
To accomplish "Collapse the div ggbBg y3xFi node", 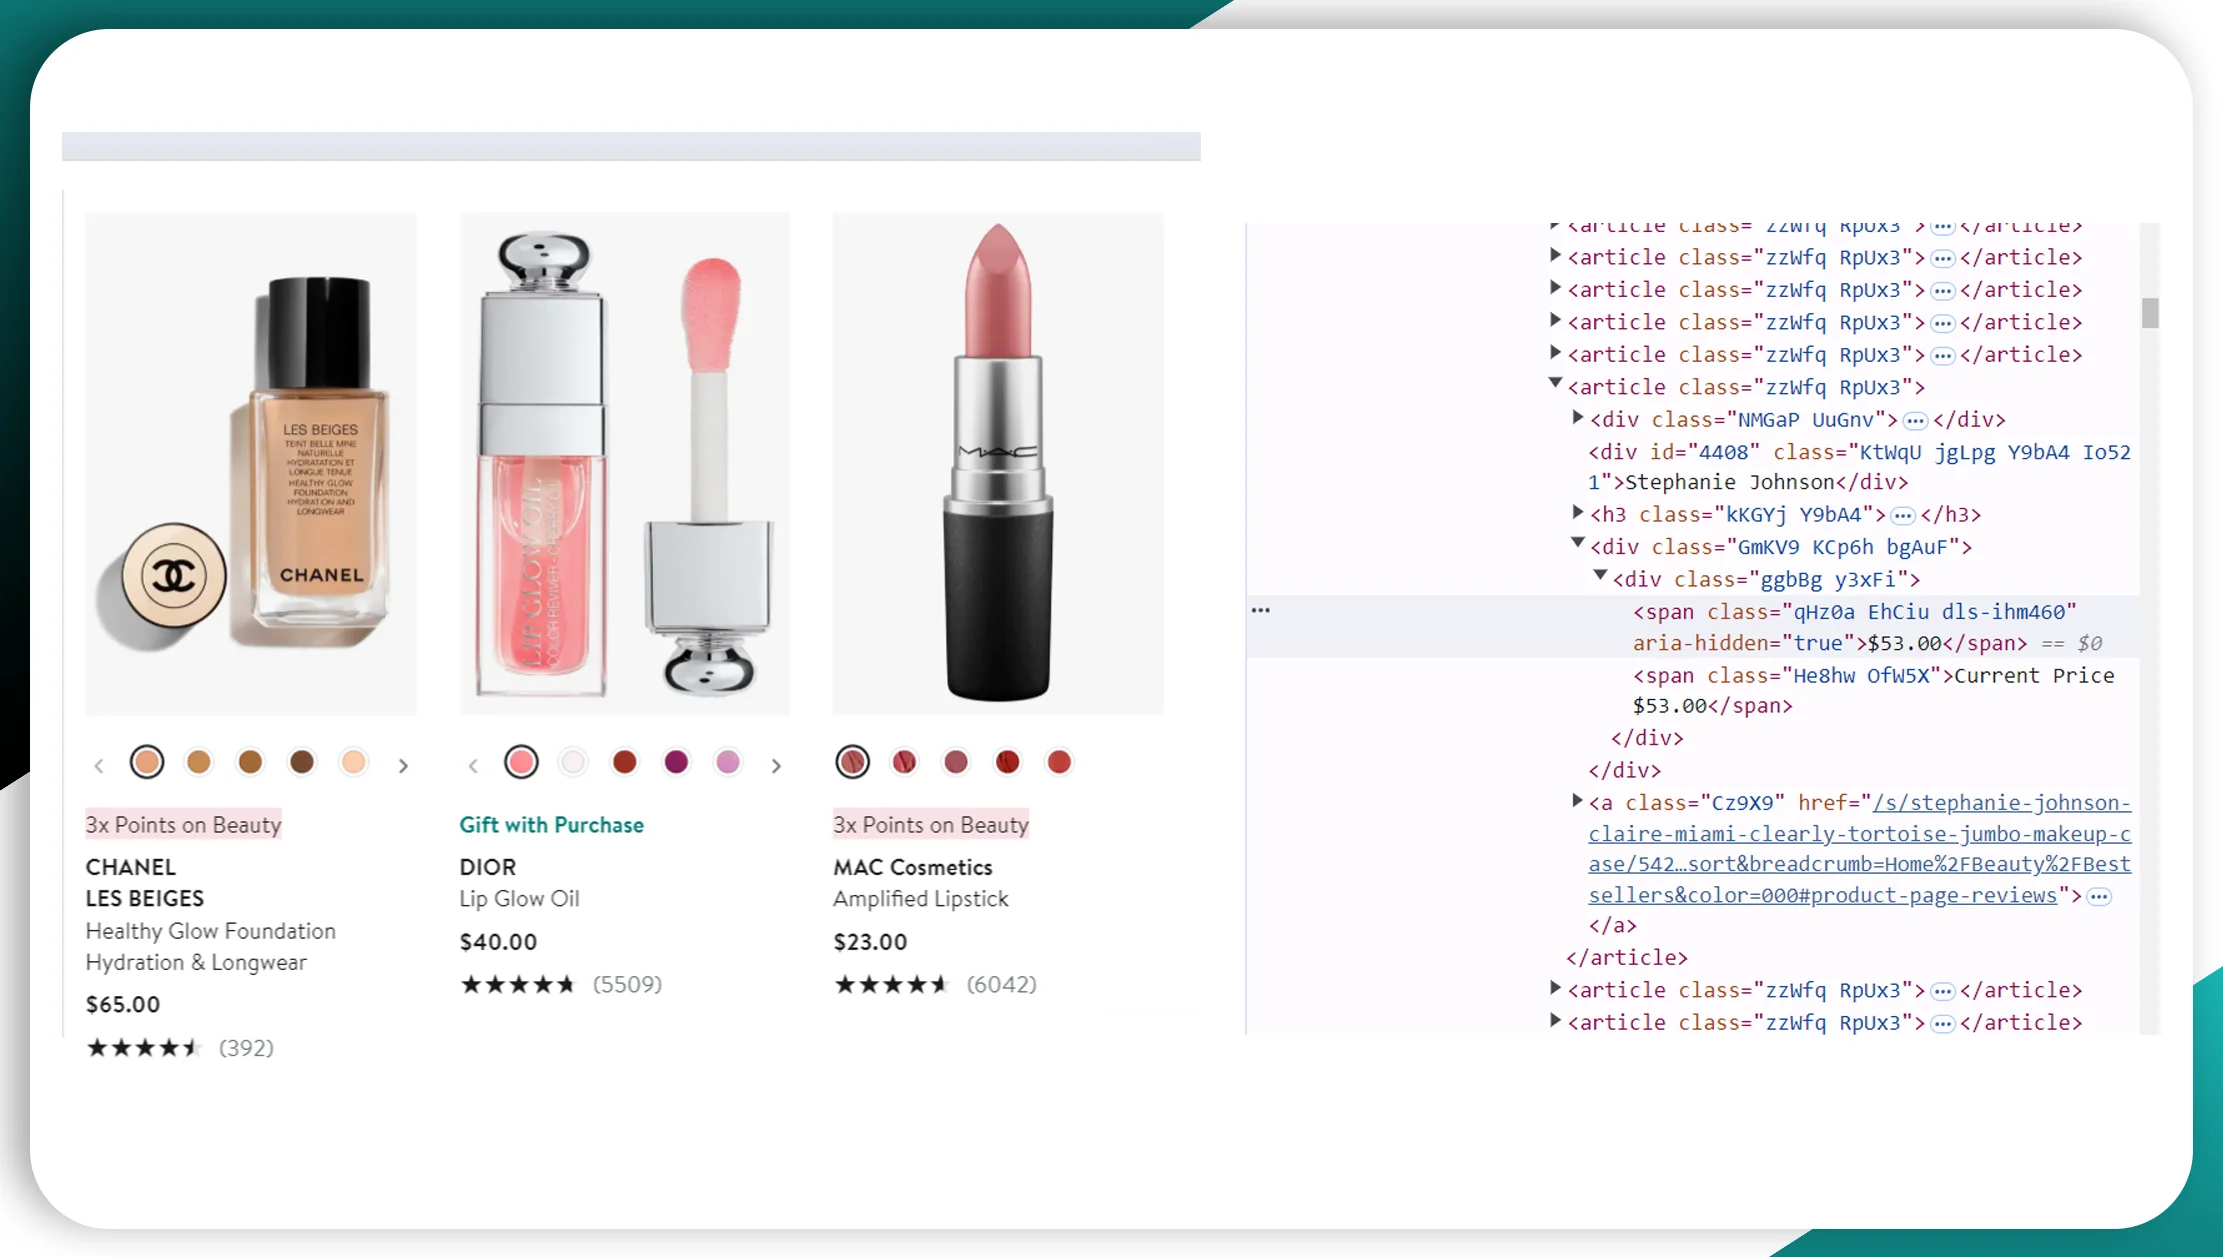I will coord(1600,576).
